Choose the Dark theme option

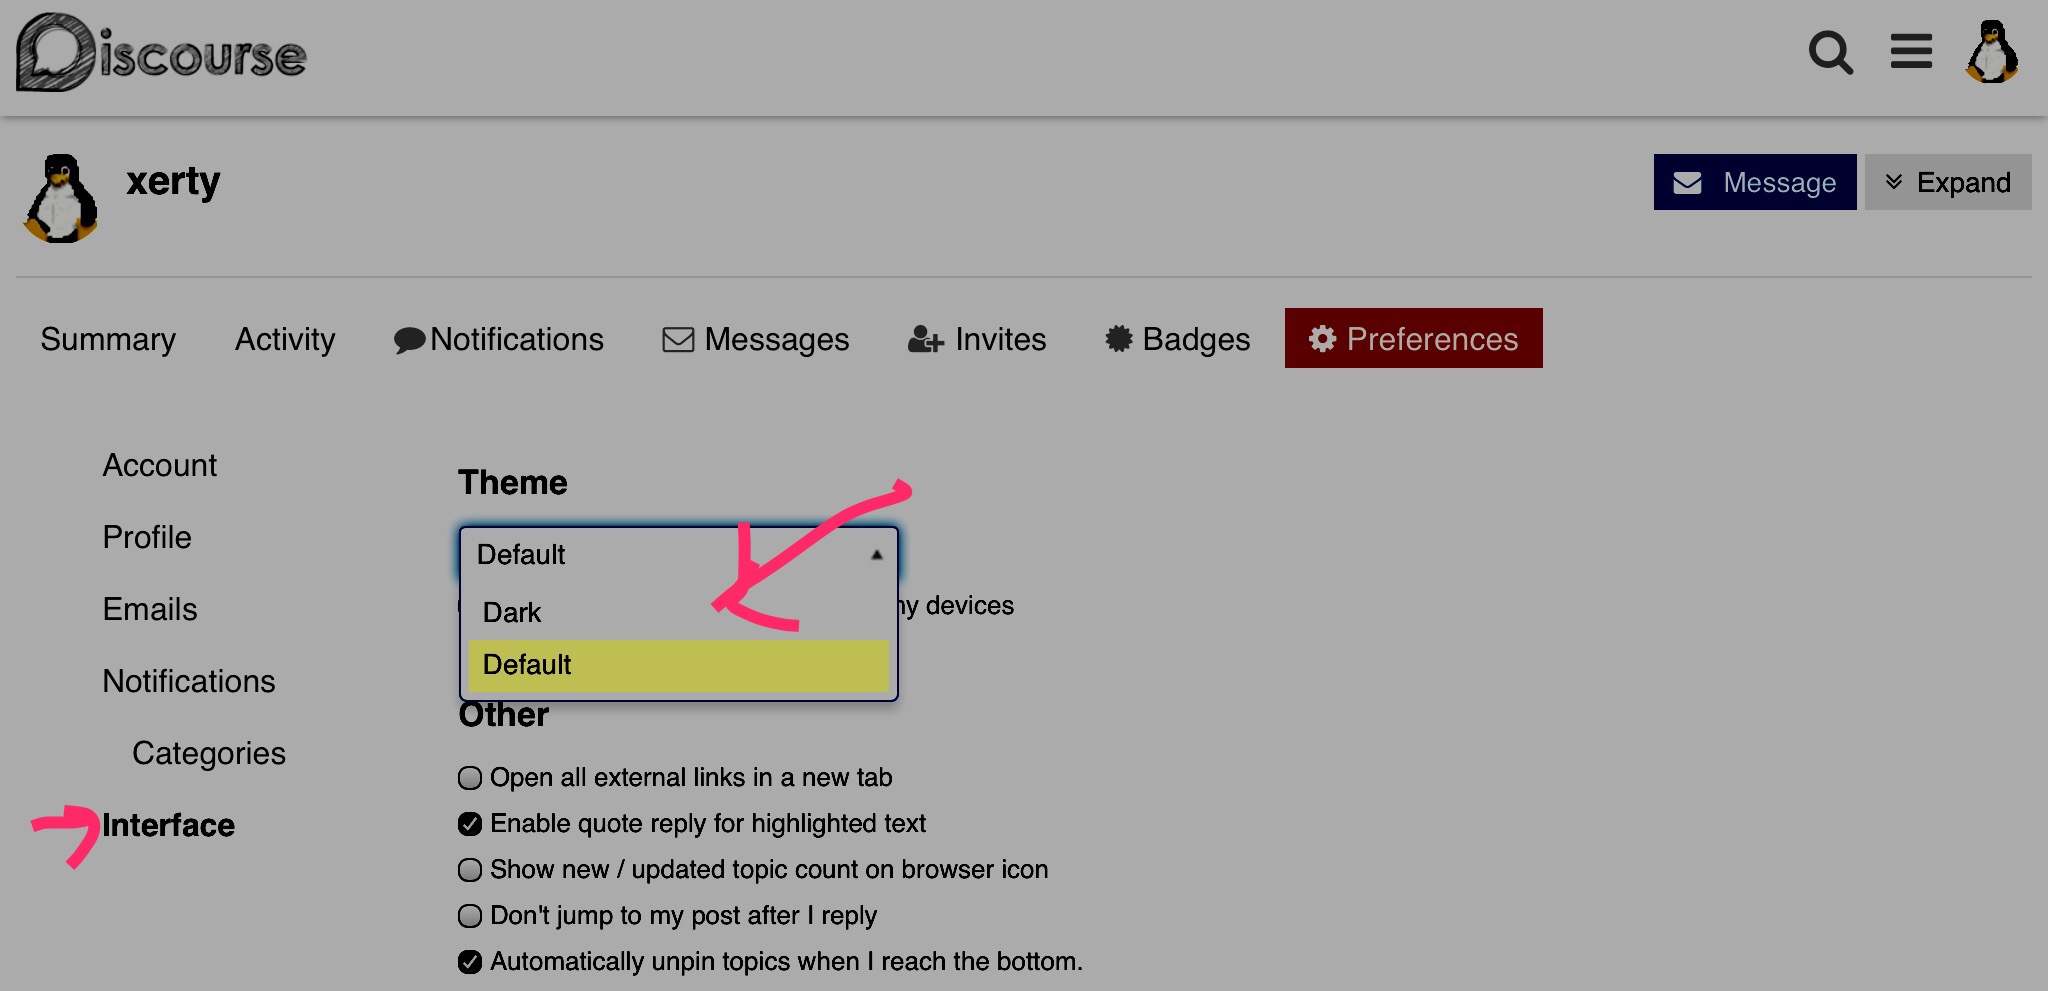679,612
